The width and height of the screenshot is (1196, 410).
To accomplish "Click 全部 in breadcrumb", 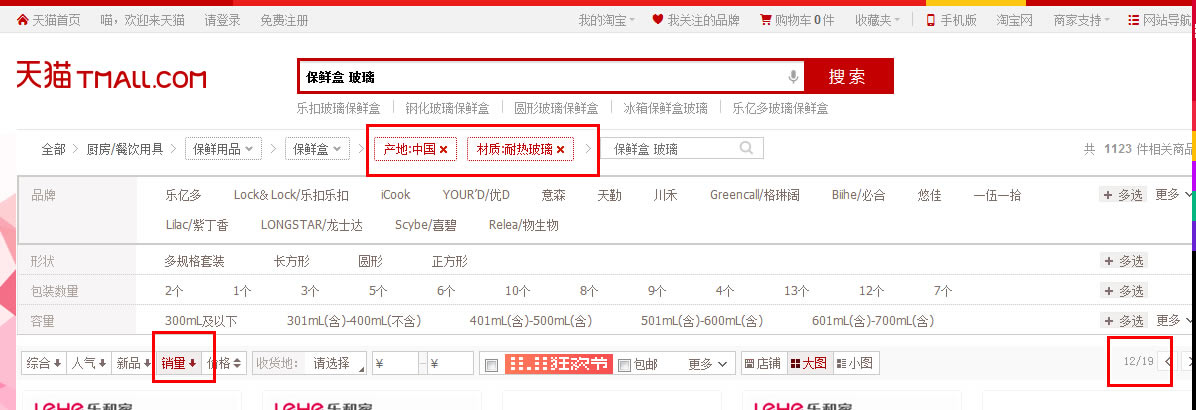I will (53, 149).
